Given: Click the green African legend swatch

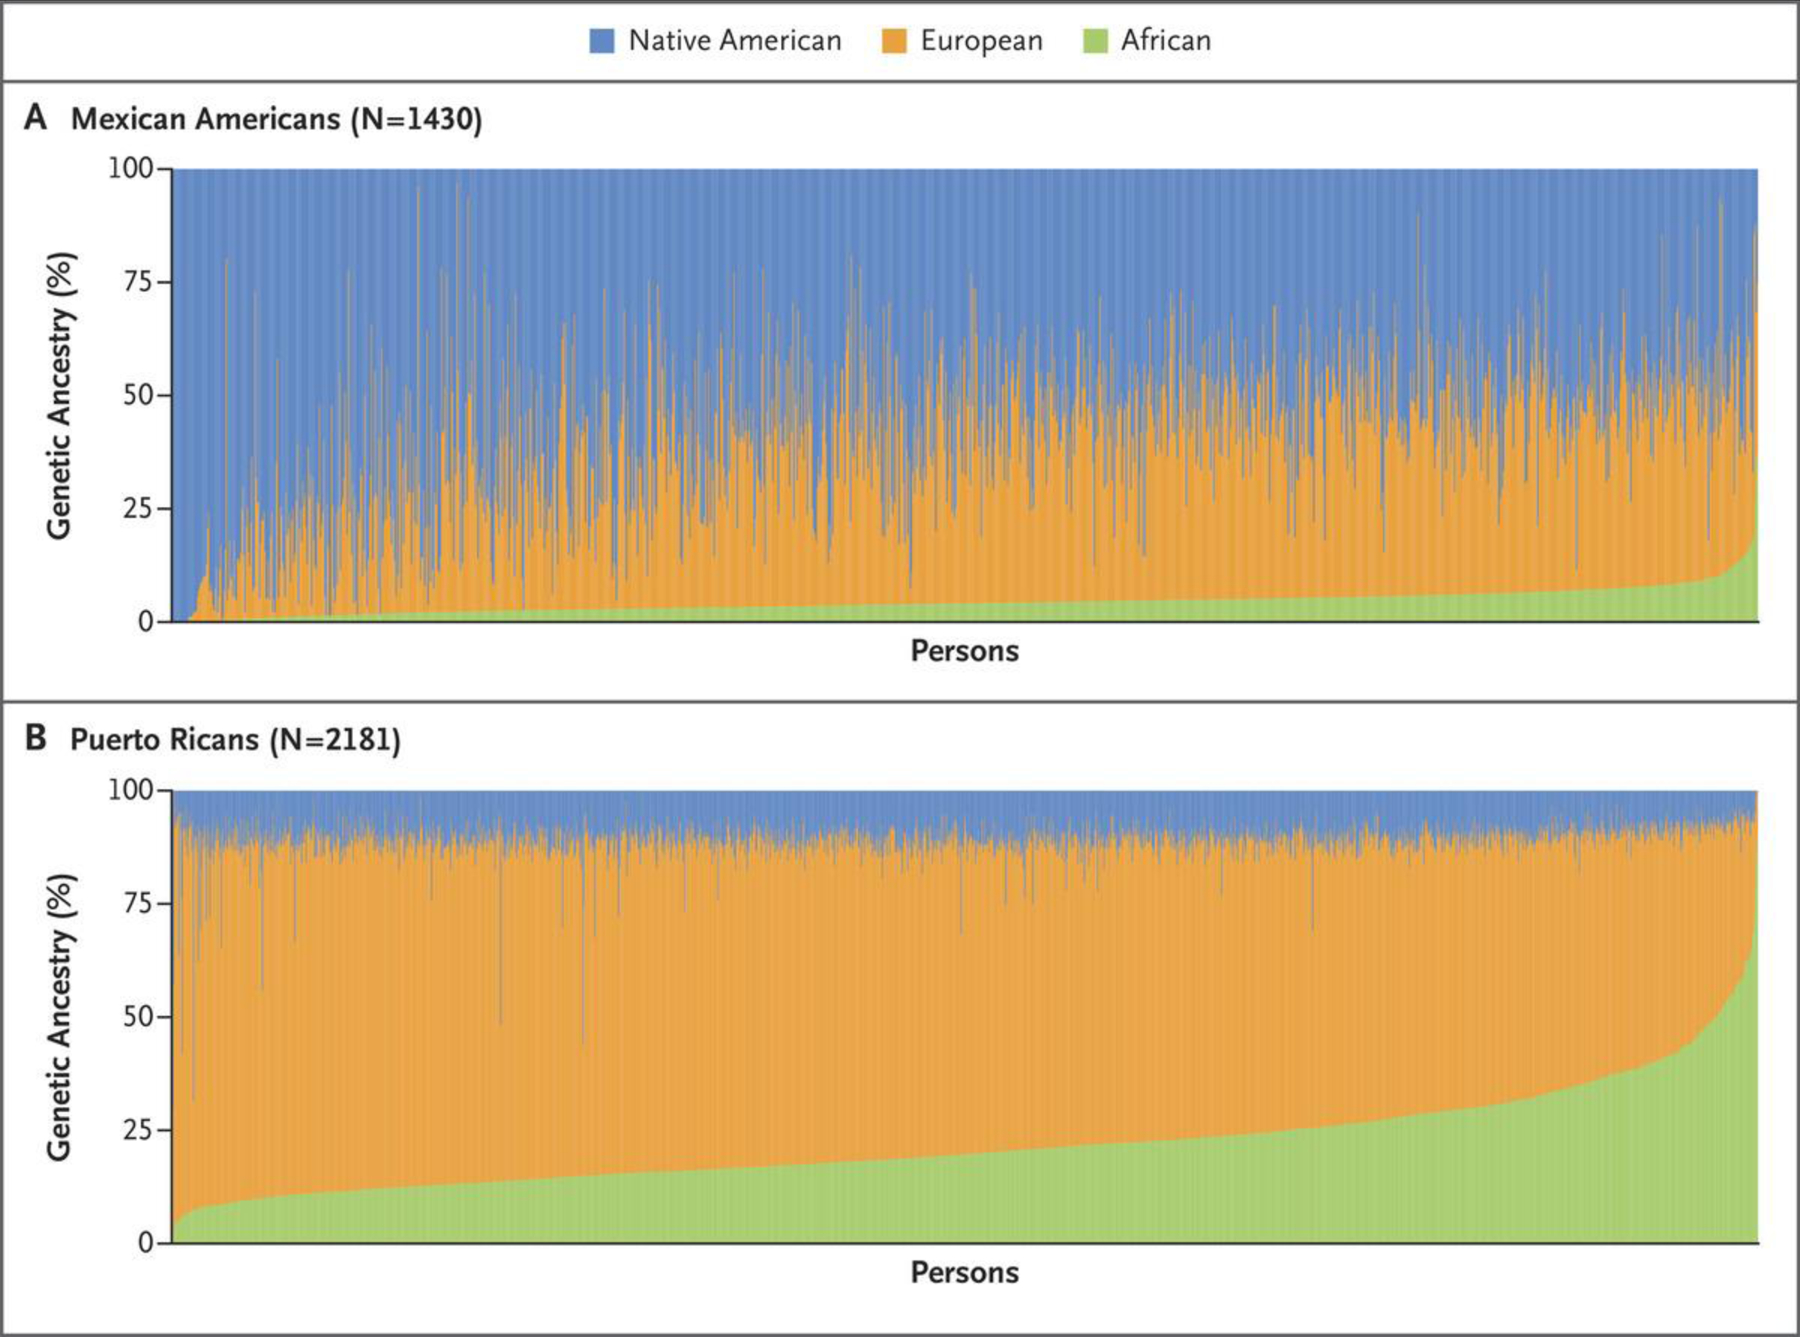Looking at the screenshot, I should 1095,41.
